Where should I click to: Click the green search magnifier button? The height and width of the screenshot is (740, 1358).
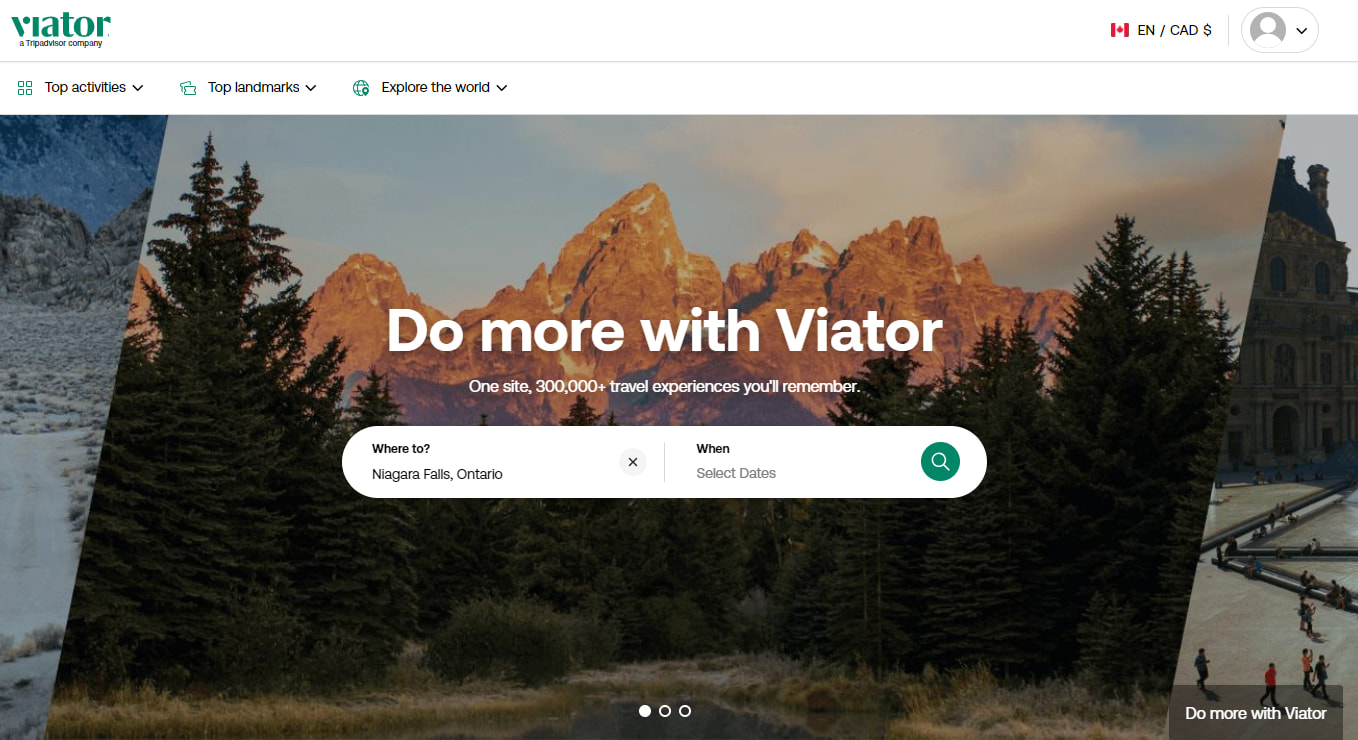(939, 461)
